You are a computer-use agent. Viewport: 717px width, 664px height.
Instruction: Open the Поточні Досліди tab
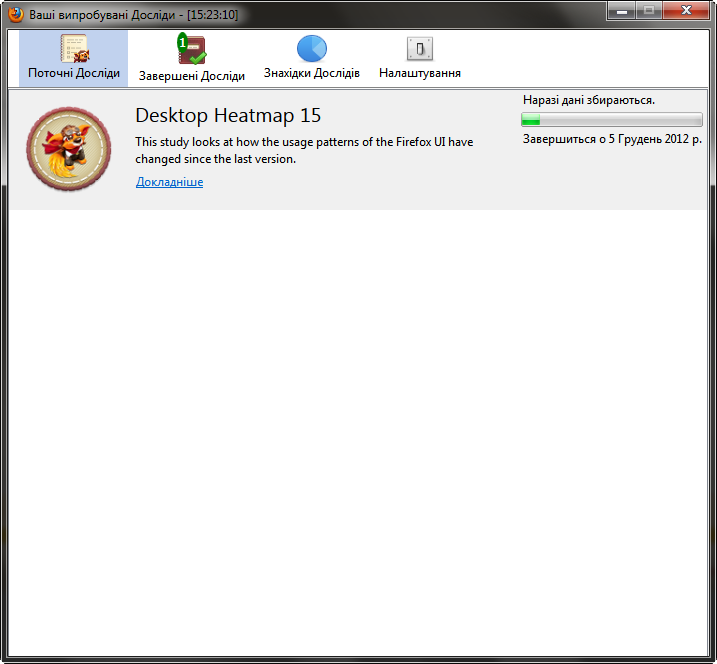pyautogui.click(x=73, y=59)
